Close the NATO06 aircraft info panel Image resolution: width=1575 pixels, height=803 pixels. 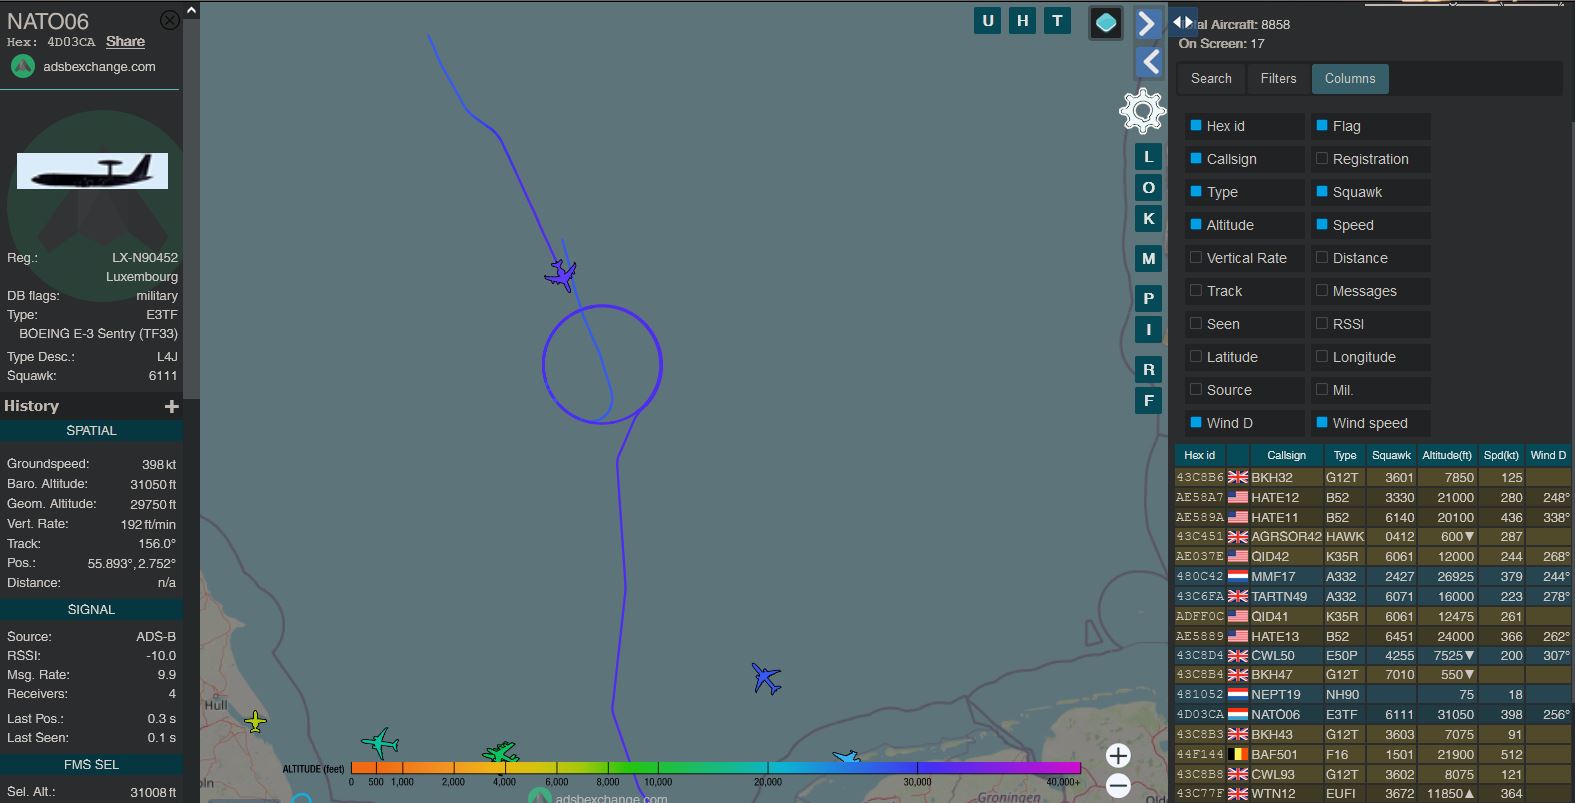click(x=170, y=20)
